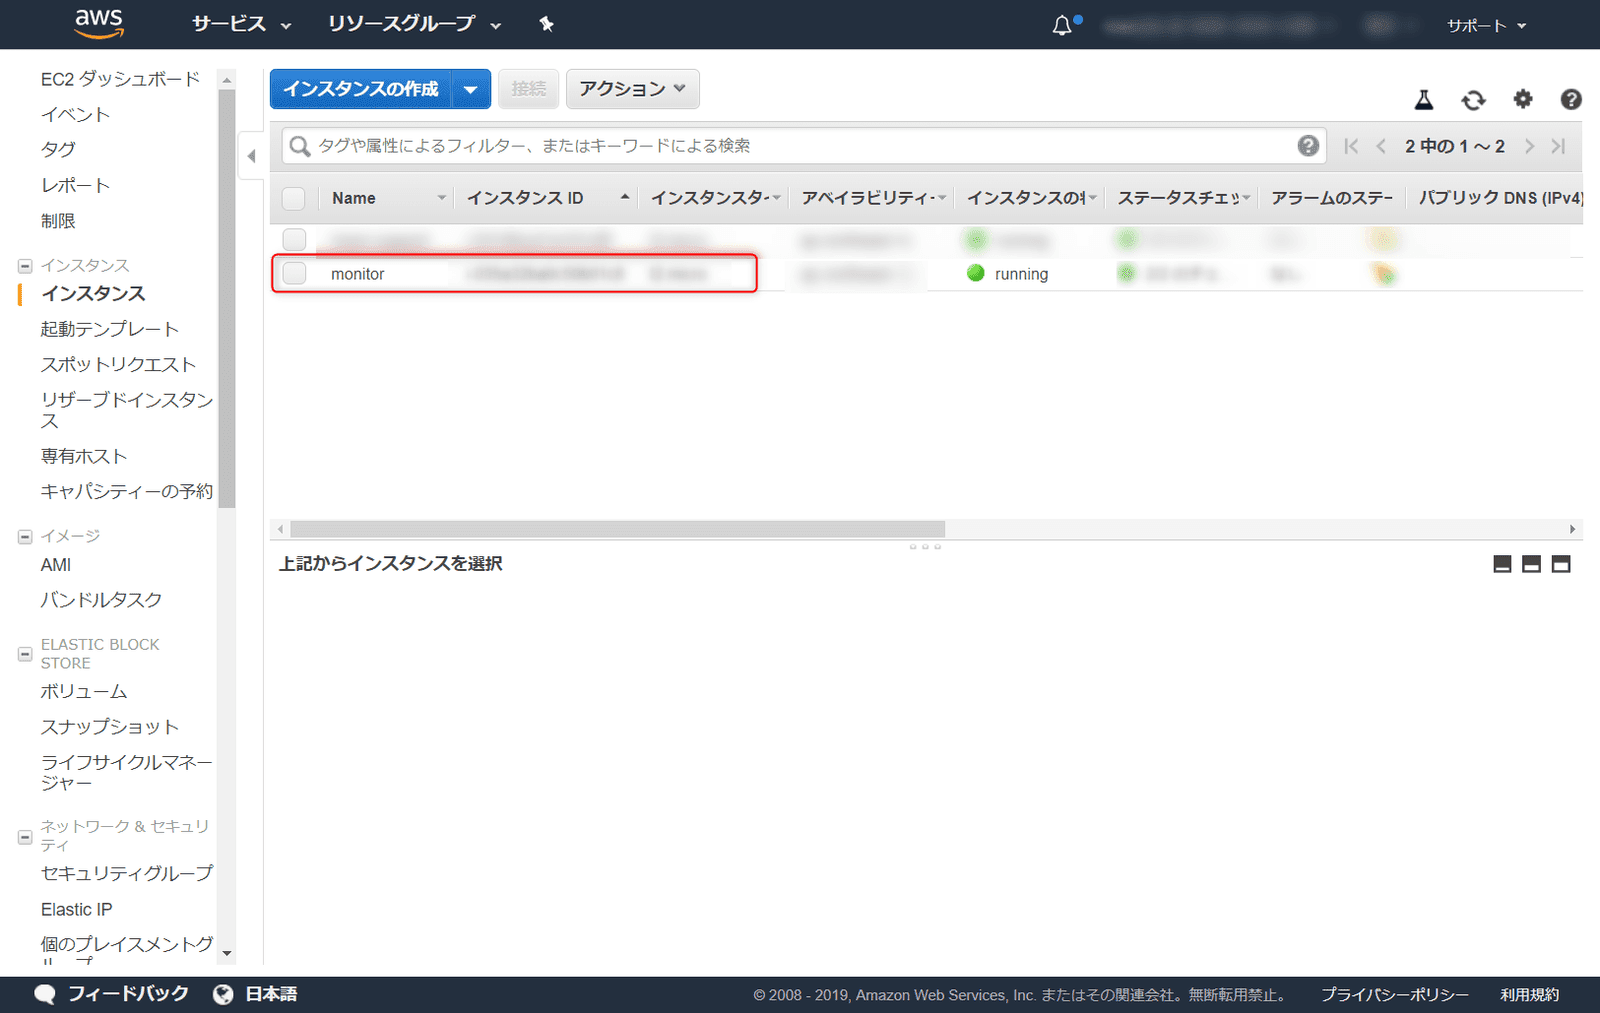Collapse the left navigation sidebar arrow
The width and height of the screenshot is (1600, 1013).
pyautogui.click(x=251, y=156)
